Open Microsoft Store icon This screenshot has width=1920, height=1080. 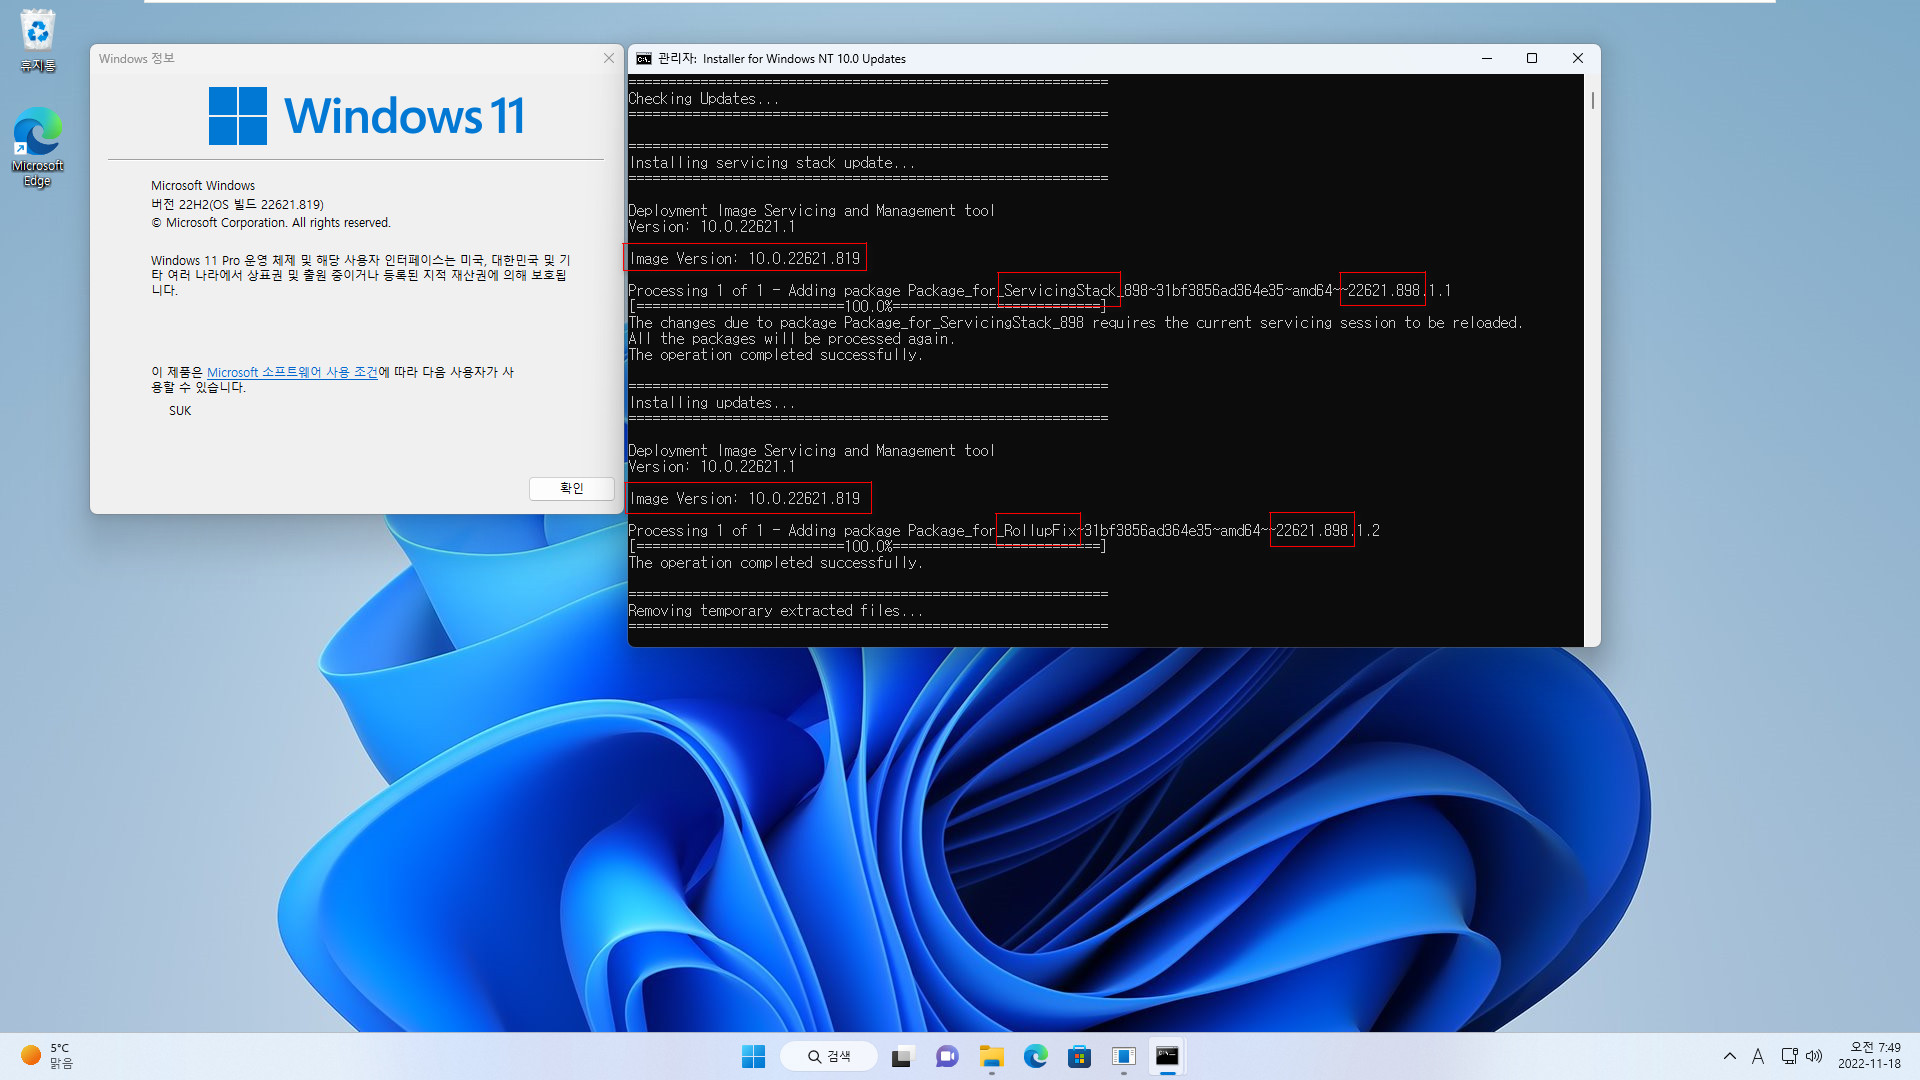pyautogui.click(x=1079, y=1055)
